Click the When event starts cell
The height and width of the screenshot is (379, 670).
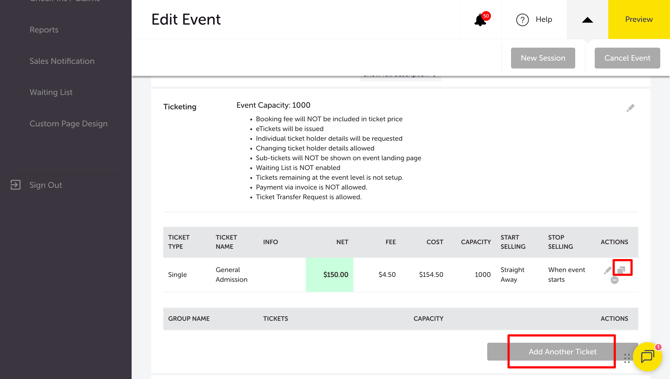click(x=567, y=275)
